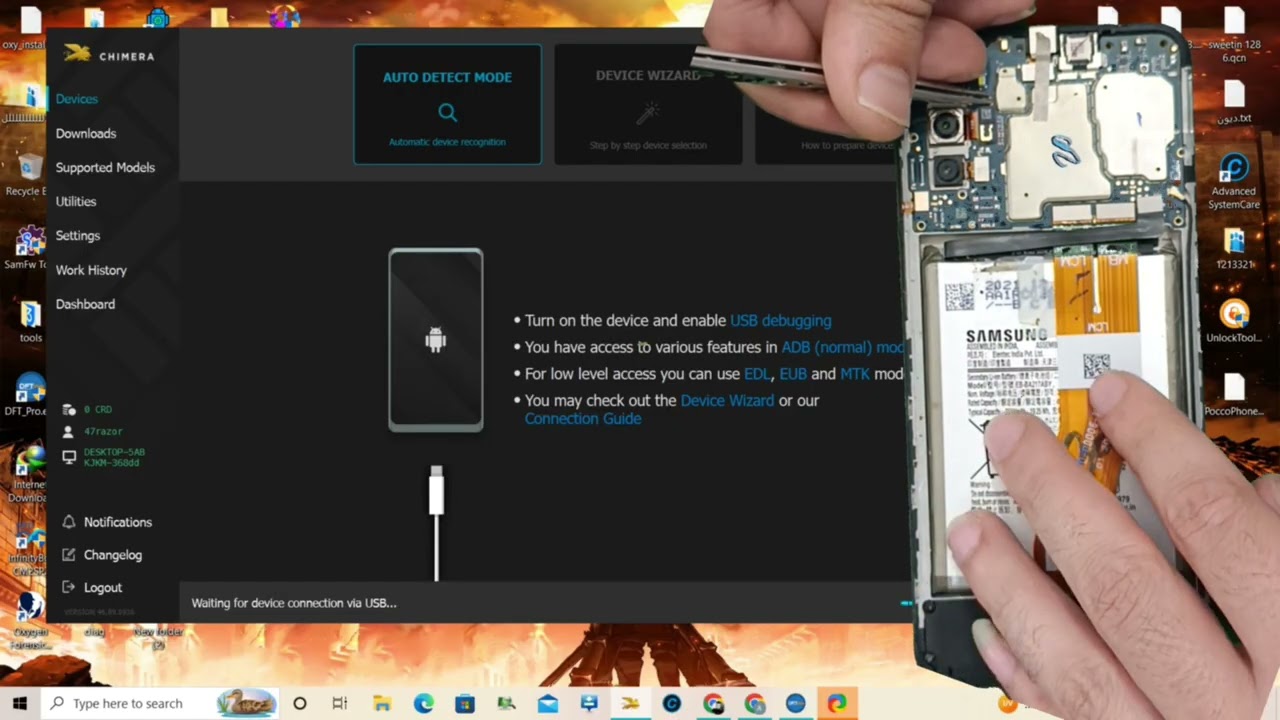Viewport: 1280px width, 720px height.
Task: Open the Chimera Dashboard
Action: (x=85, y=304)
